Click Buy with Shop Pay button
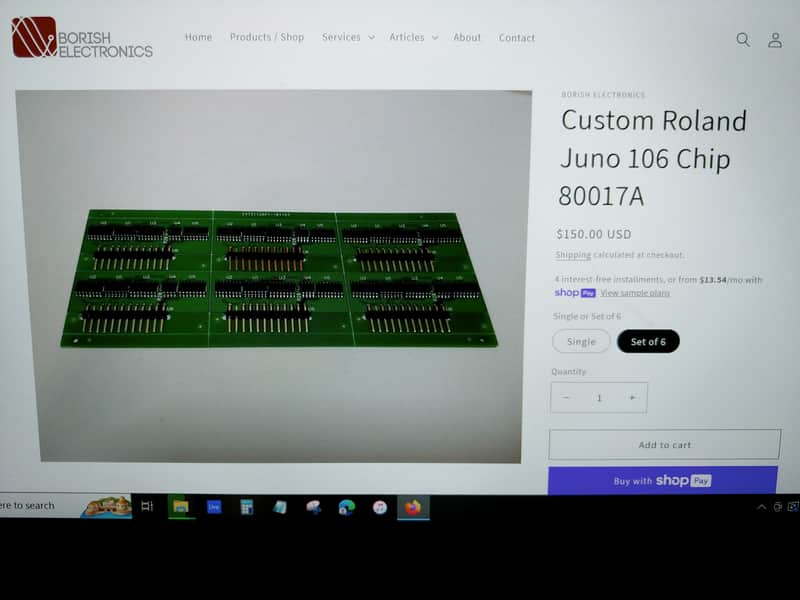The width and height of the screenshot is (800, 600). pos(663,481)
